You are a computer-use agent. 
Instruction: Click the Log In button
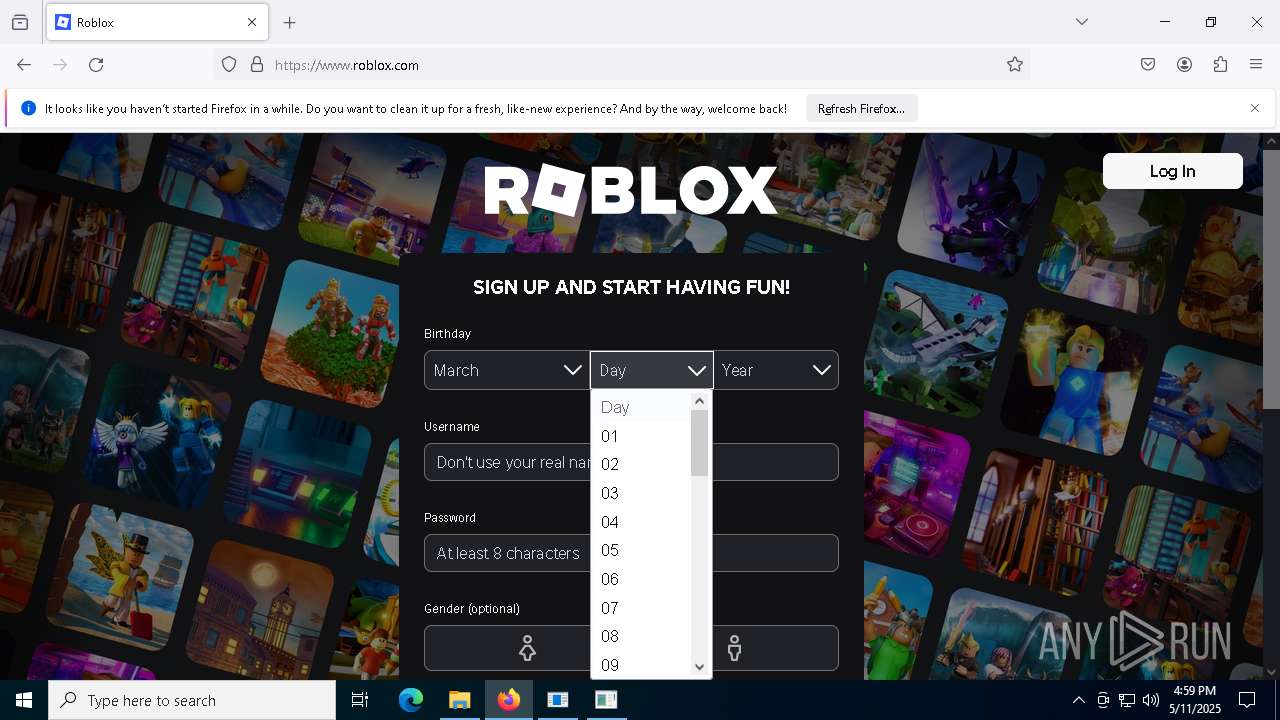click(1172, 171)
